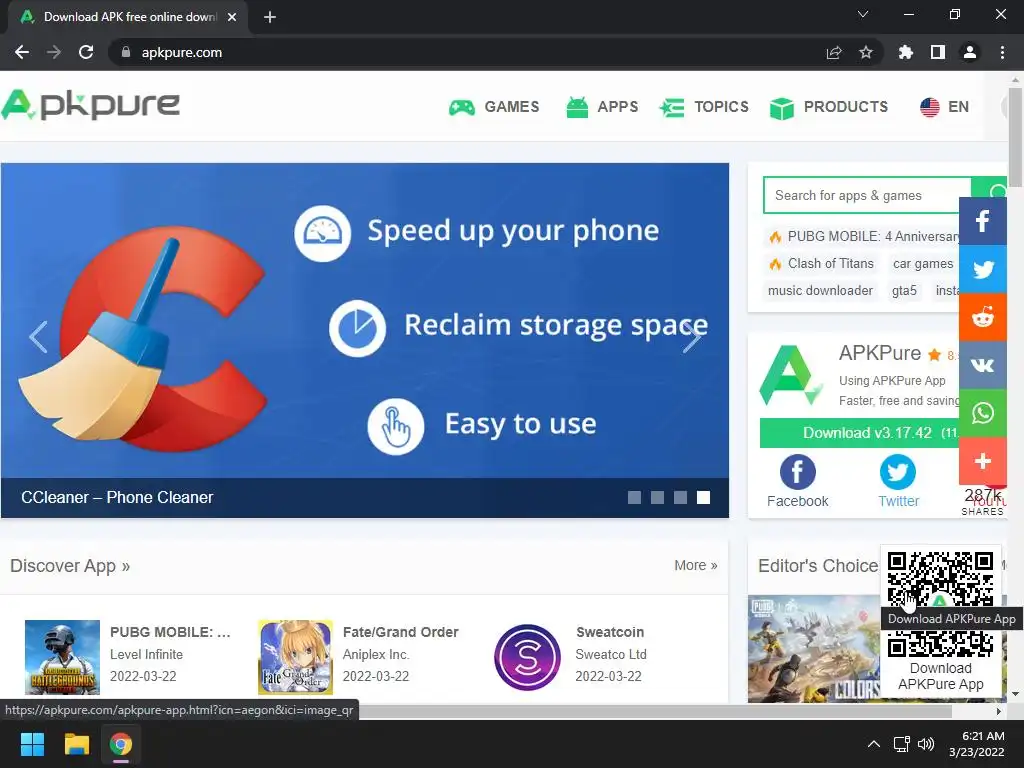Open the Windows Start menu

point(32,744)
